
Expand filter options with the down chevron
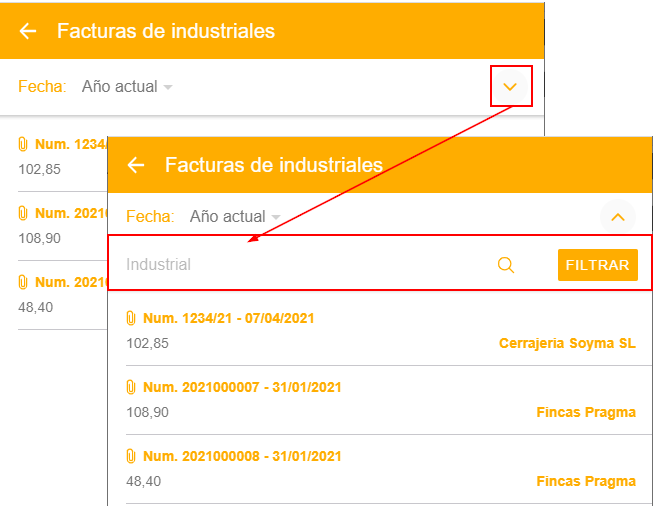click(511, 86)
